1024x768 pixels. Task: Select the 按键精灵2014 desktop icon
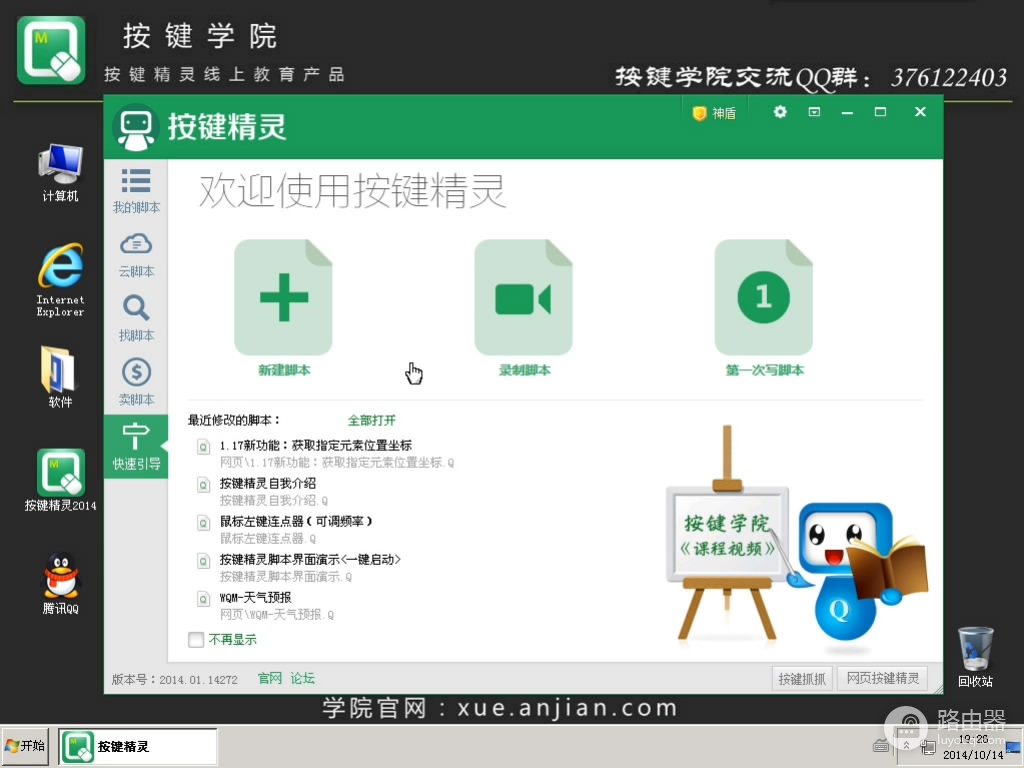[x=60, y=480]
